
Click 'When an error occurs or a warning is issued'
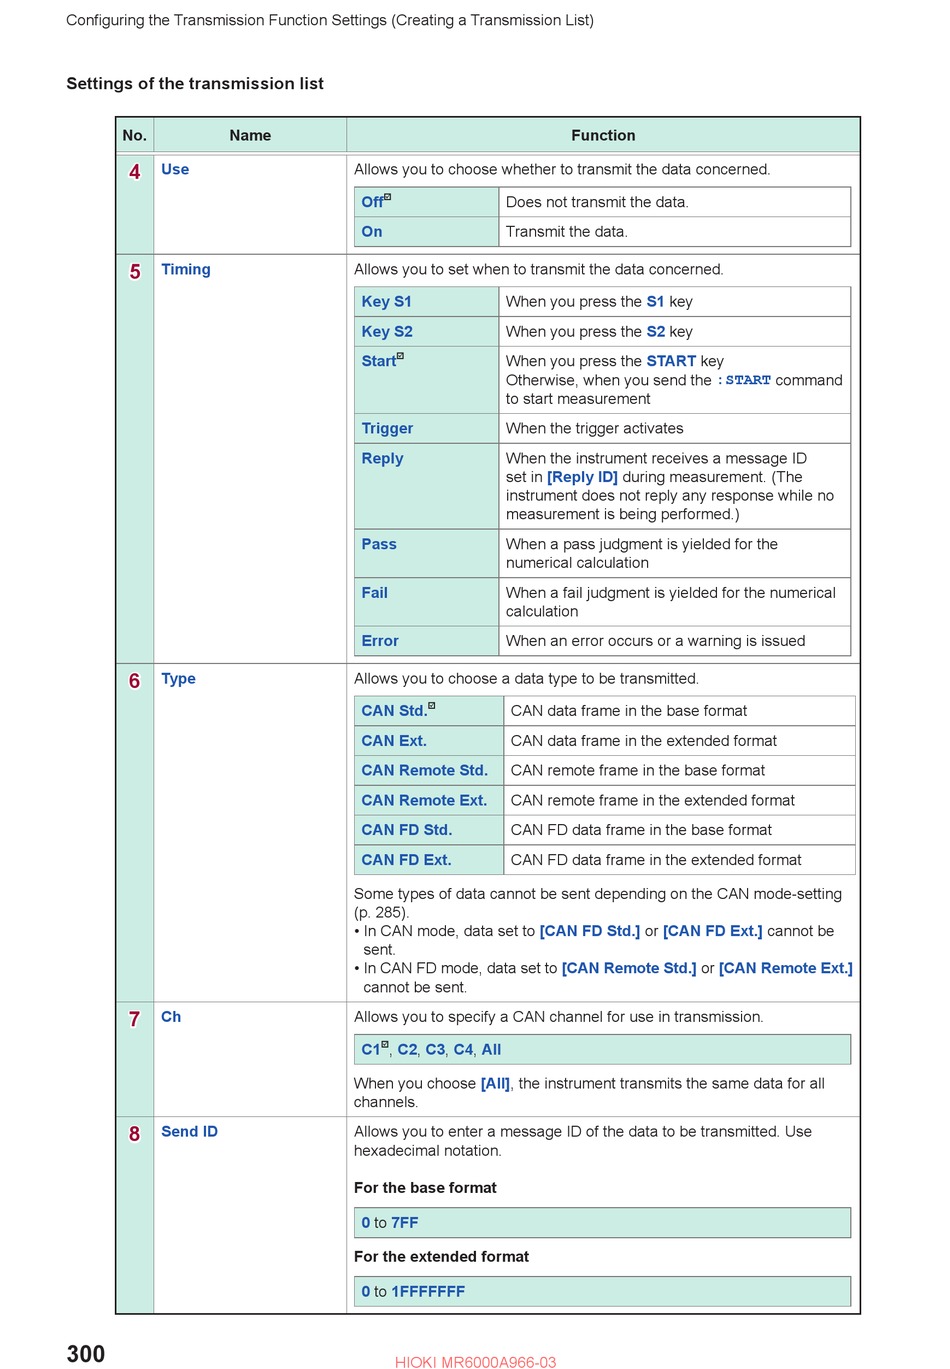pyautogui.click(x=655, y=641)
